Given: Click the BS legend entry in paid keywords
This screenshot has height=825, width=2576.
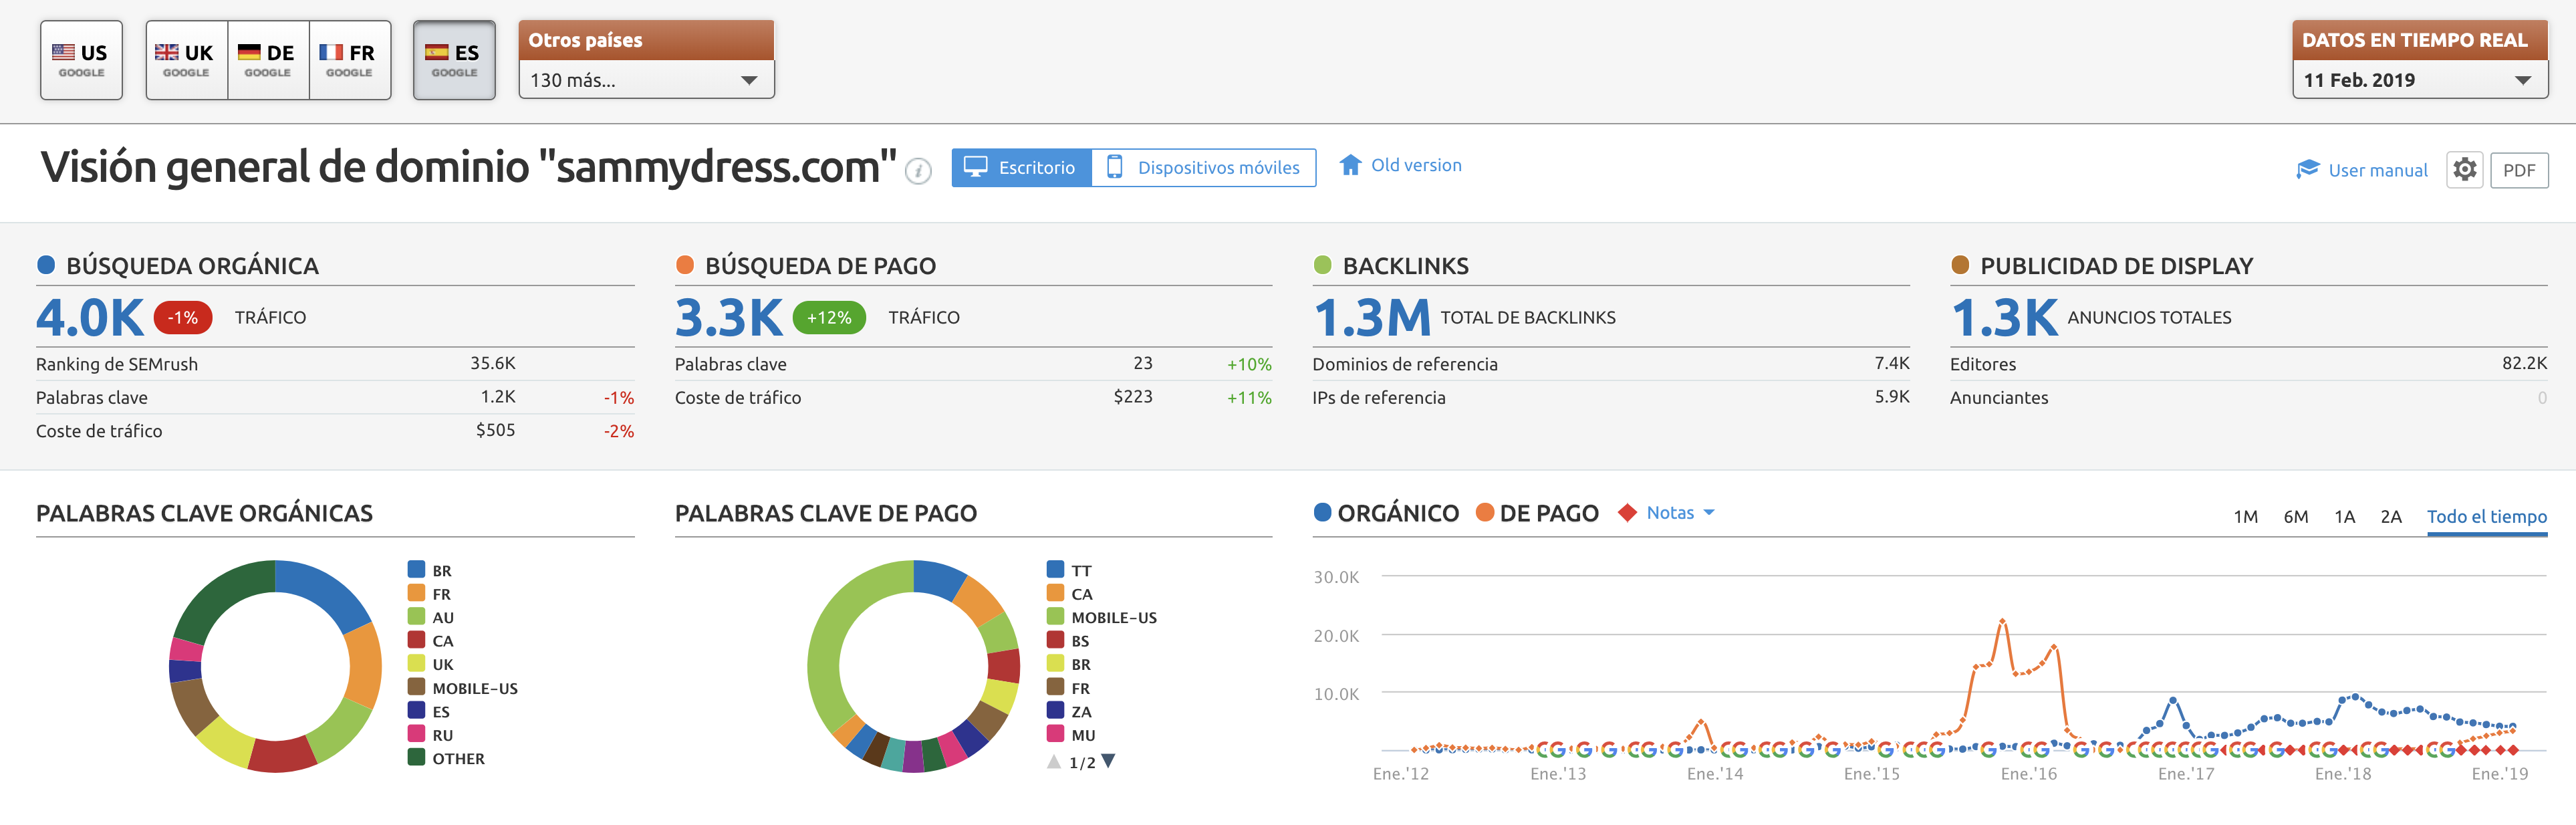Looking at the screenshot, I should coord(1068,640).
